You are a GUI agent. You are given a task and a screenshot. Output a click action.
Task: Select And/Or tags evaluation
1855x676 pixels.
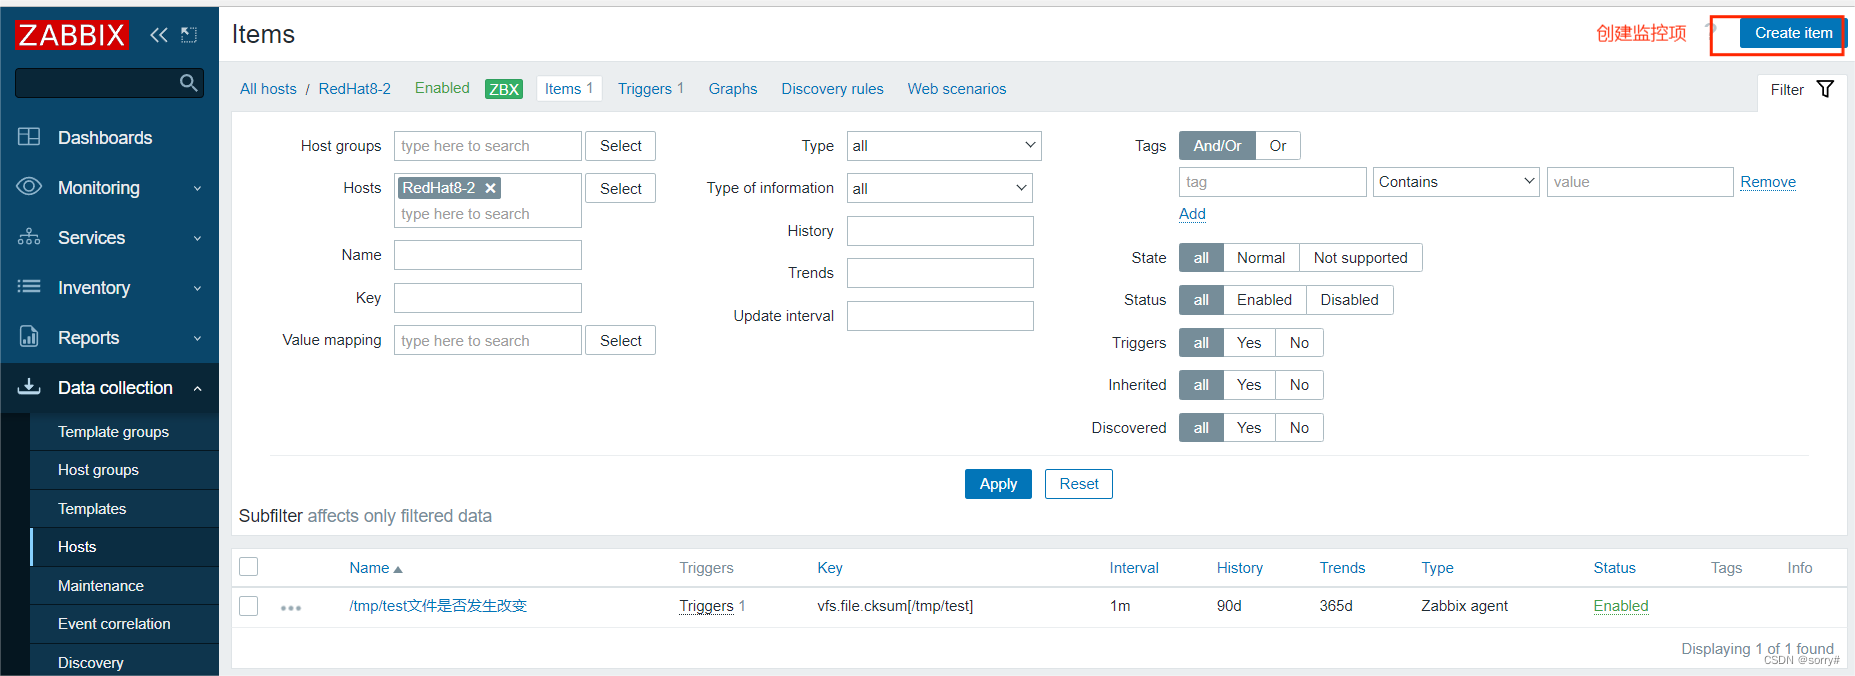[1217, 146]
